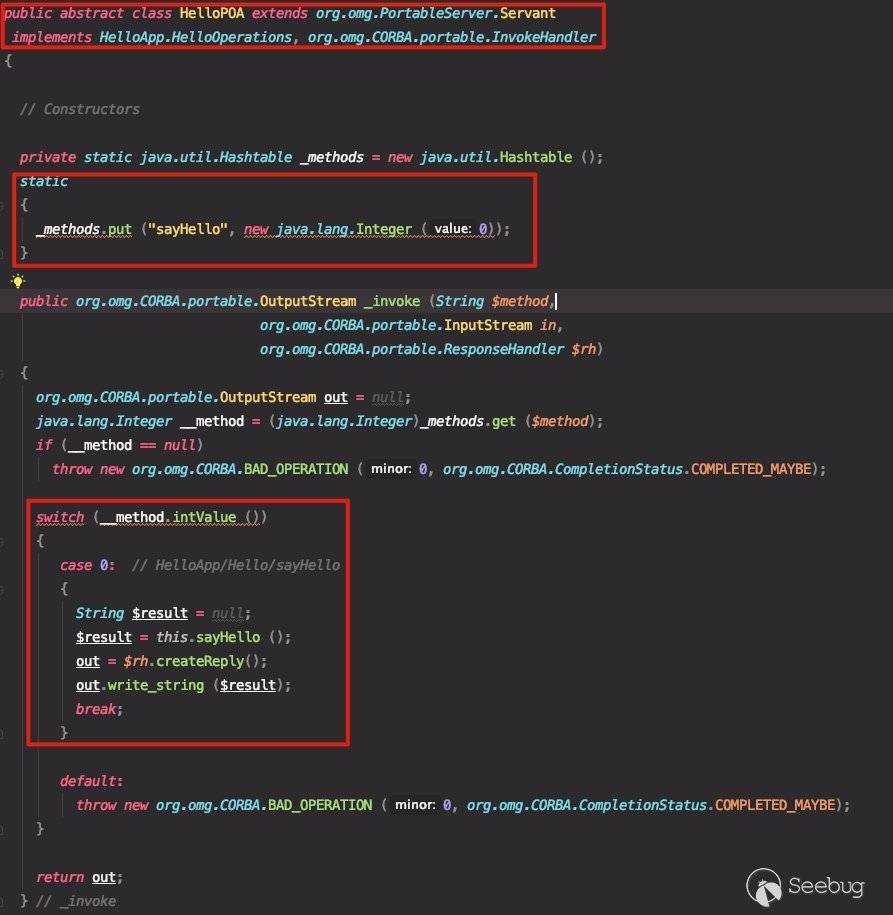893x915 pixels.
Task: Click the _invoke method name in its signature
Action: coord(392,301)
